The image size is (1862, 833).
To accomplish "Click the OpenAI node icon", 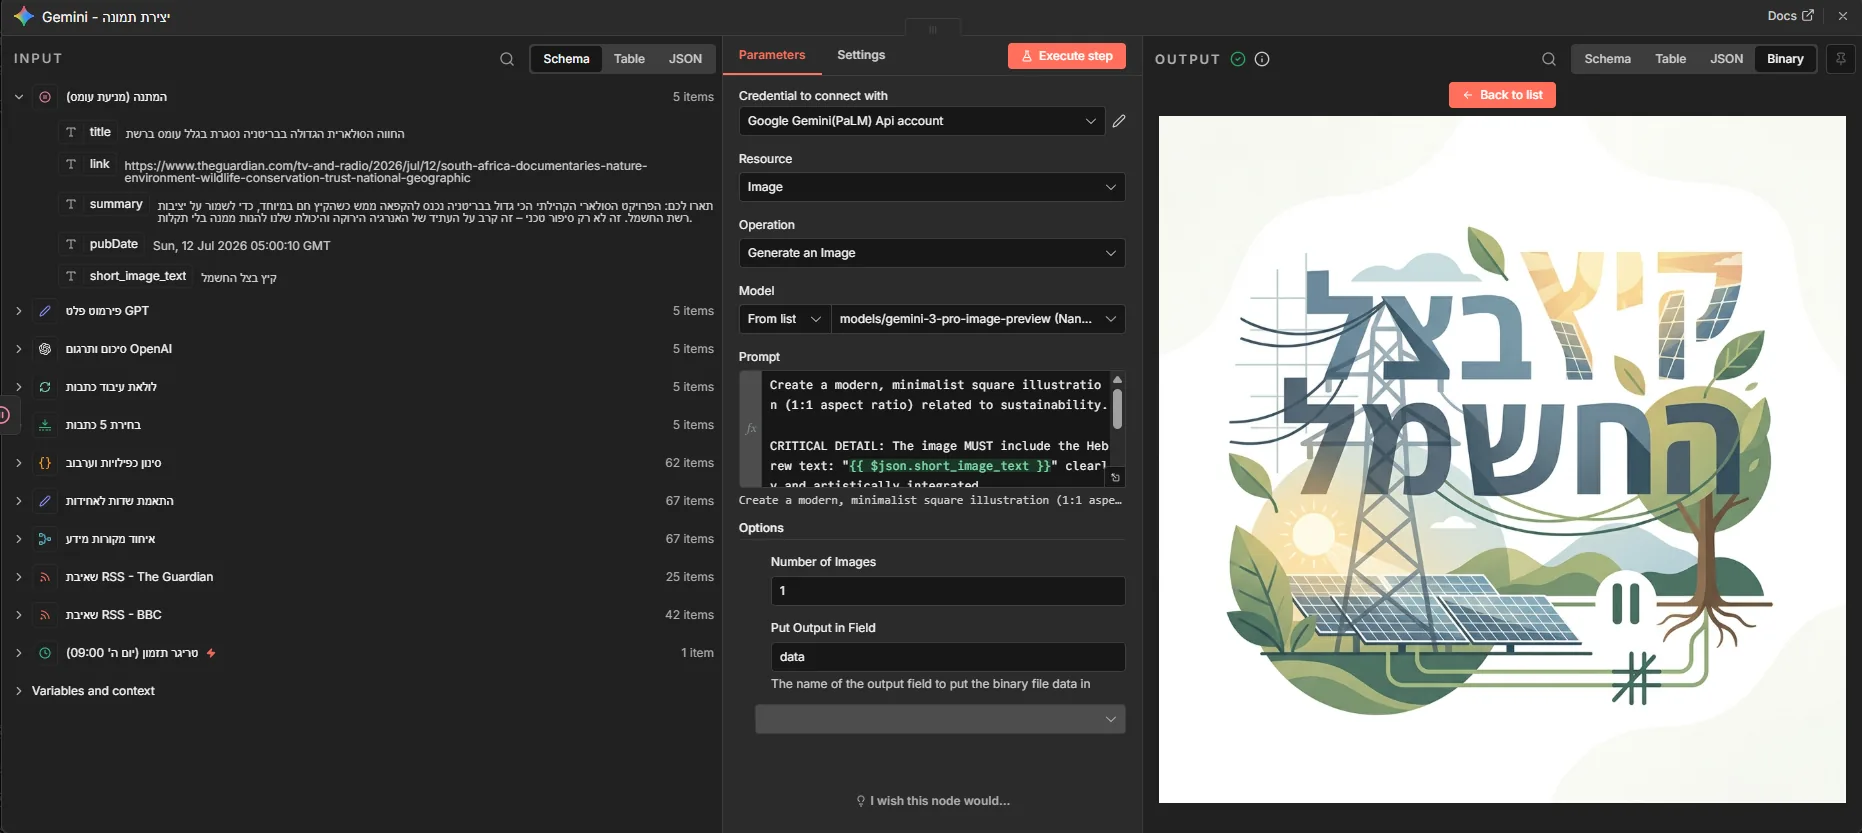I will (x=45, y=349).
